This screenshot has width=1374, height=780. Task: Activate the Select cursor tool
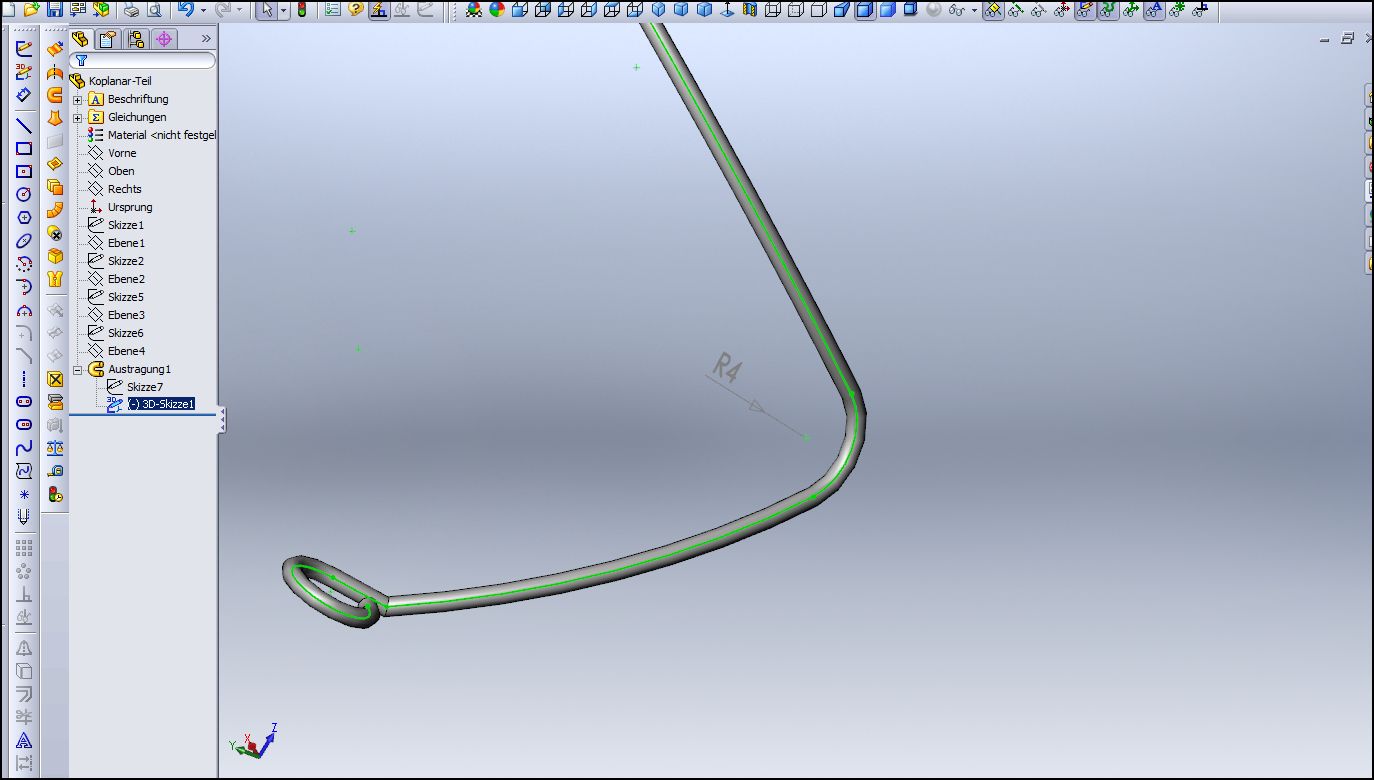[x=266, y=10]
